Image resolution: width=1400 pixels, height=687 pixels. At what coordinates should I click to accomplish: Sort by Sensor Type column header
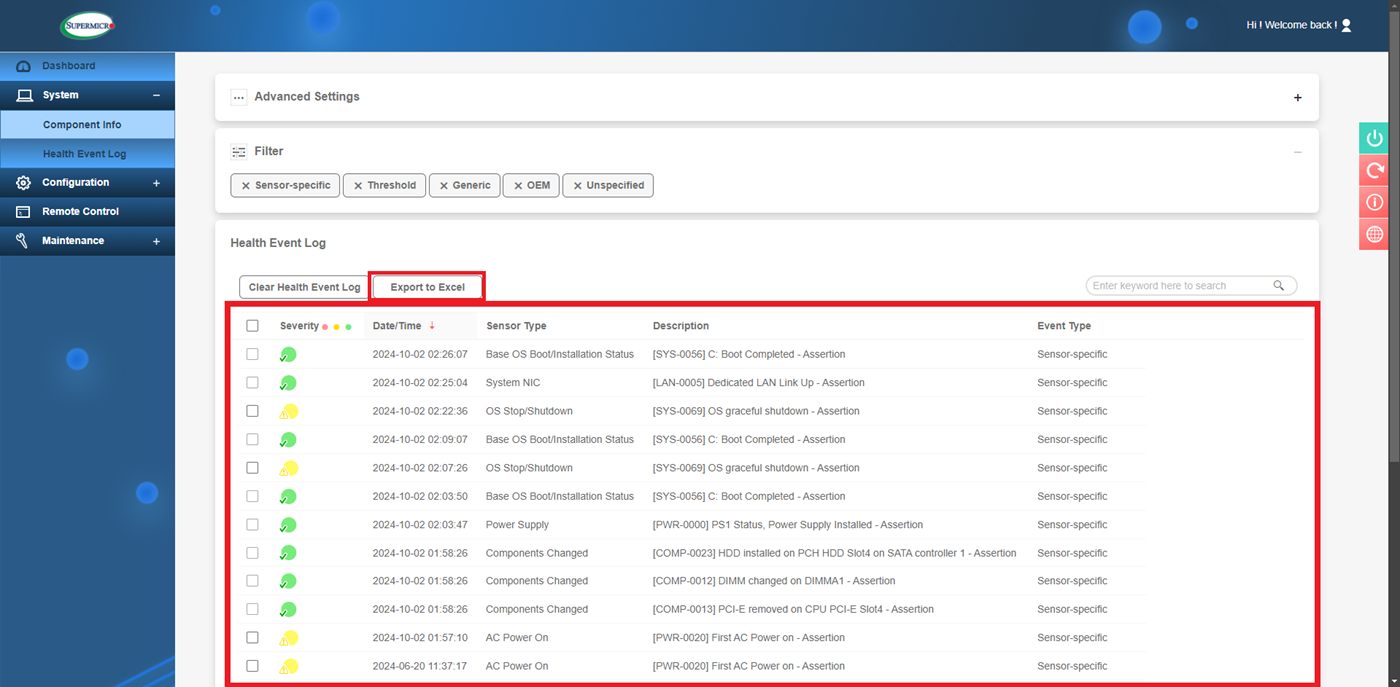point(516,326)
